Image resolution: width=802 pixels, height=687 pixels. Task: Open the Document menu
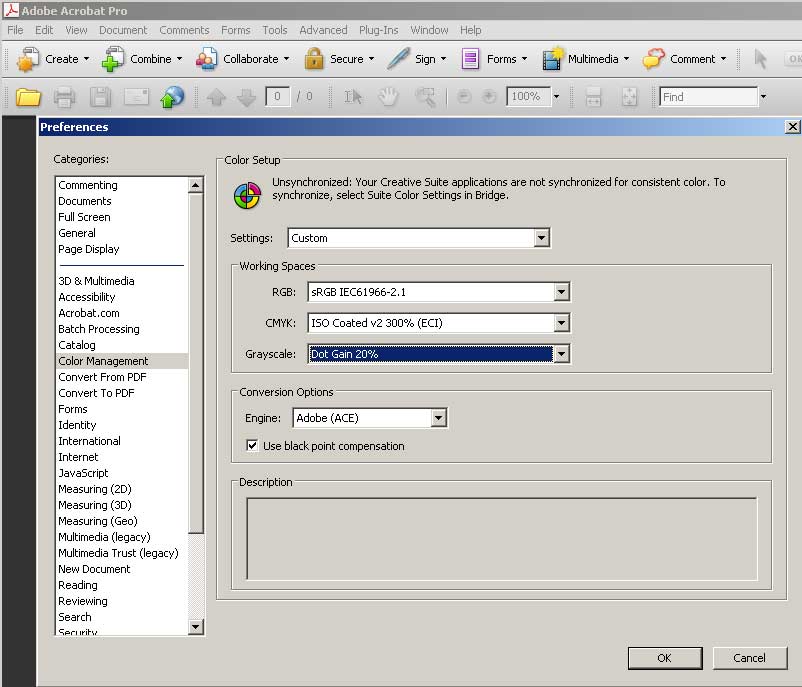point(123,30)
